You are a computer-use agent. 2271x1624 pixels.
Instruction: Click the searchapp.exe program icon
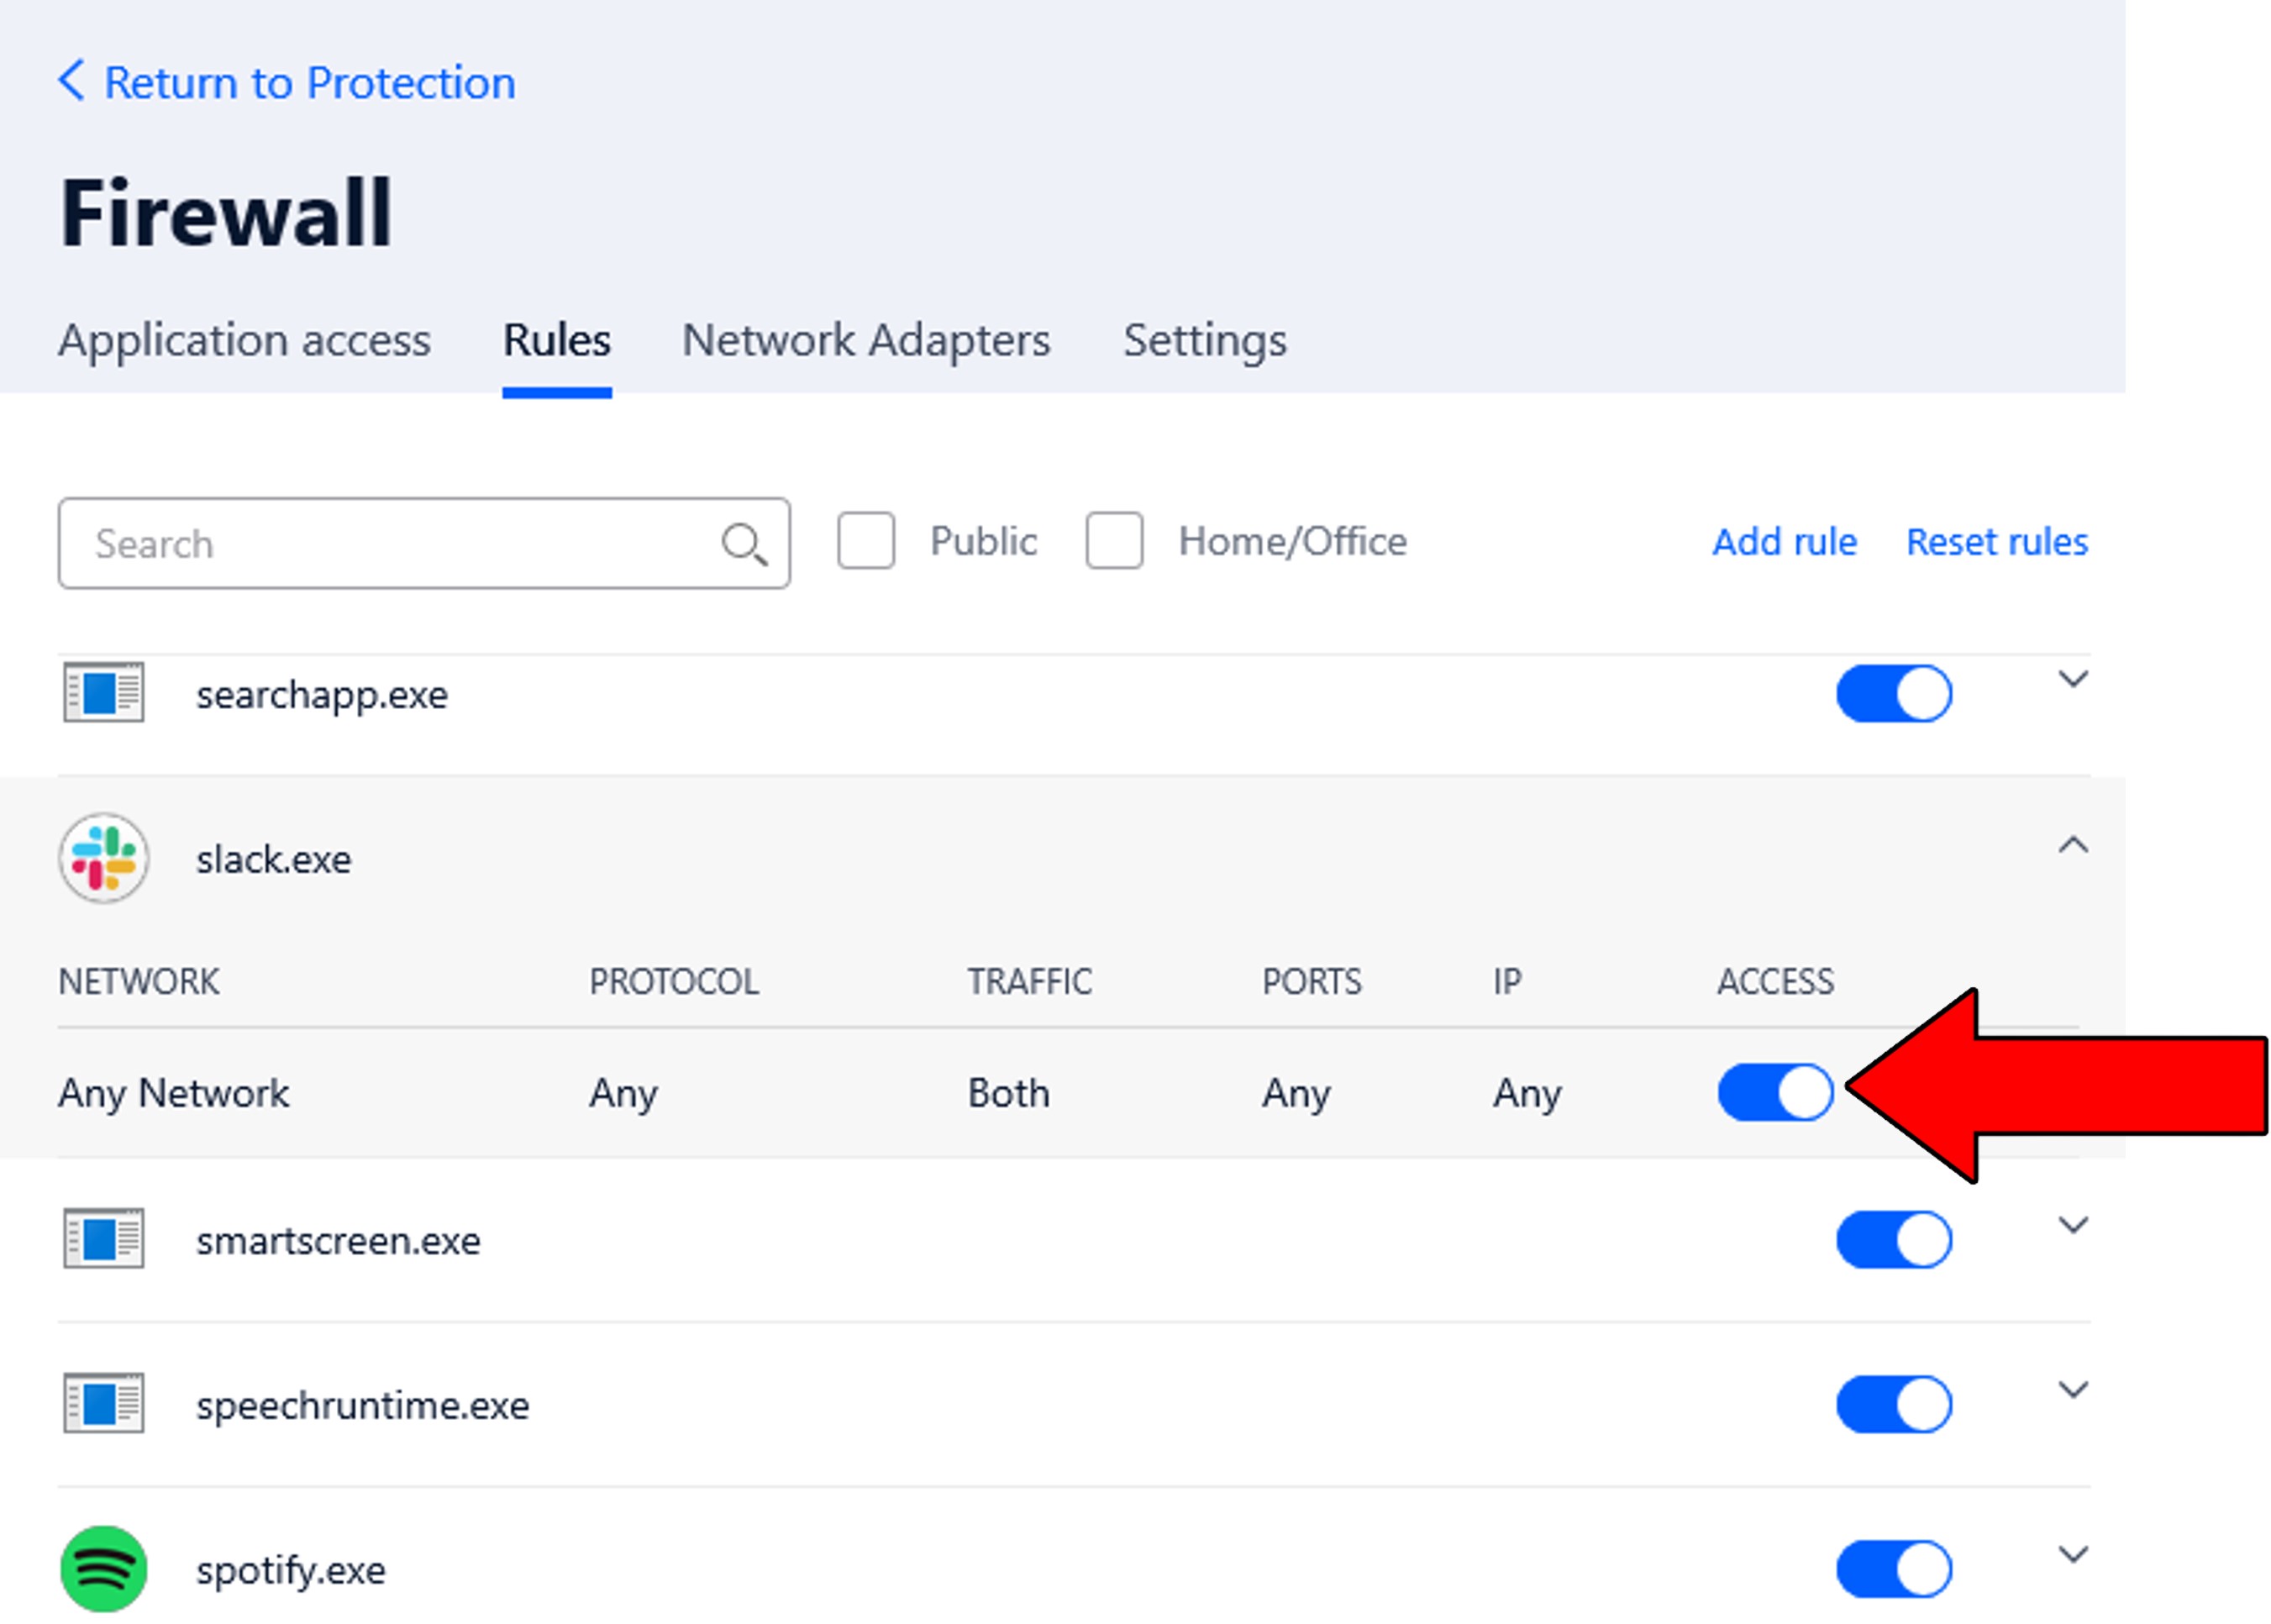[x=104, y=692]
